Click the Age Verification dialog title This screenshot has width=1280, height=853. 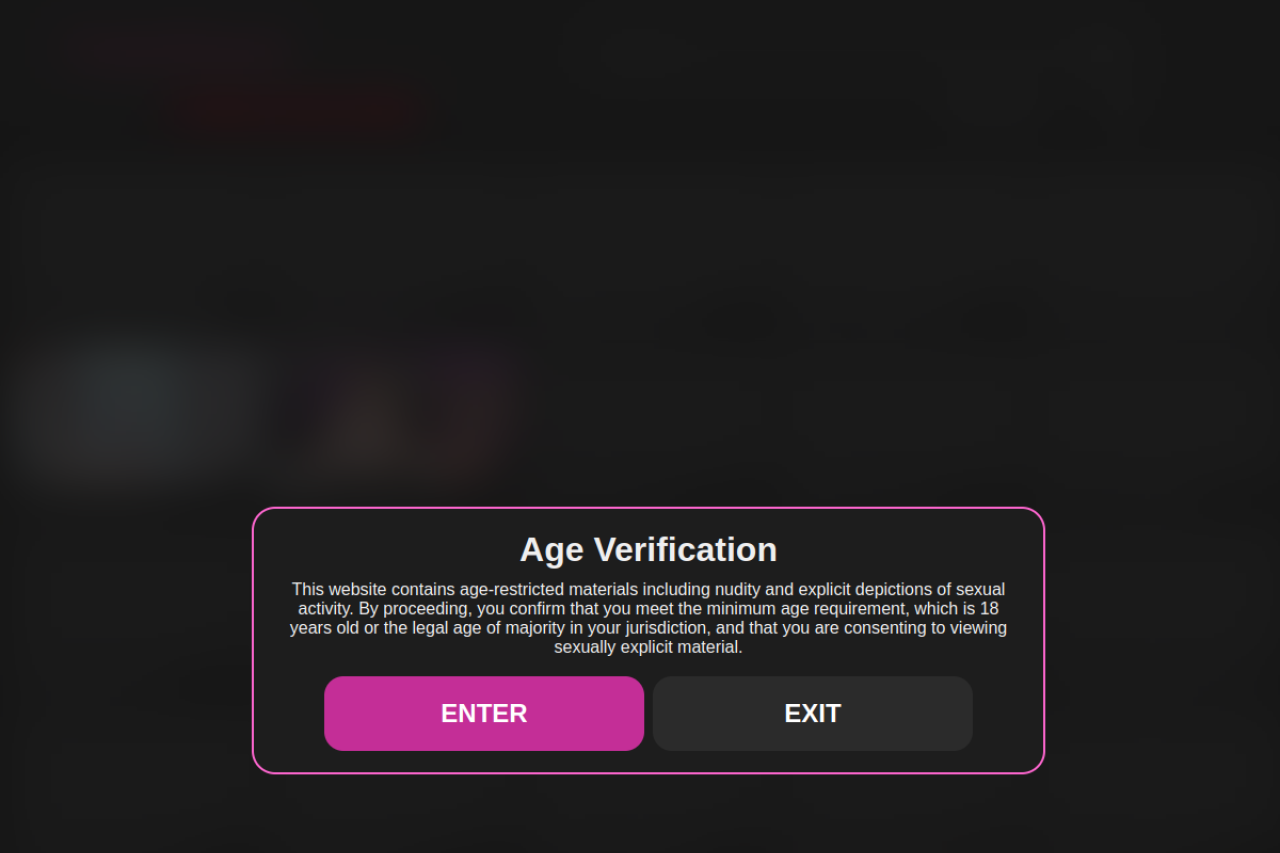[x=648, y=549]
